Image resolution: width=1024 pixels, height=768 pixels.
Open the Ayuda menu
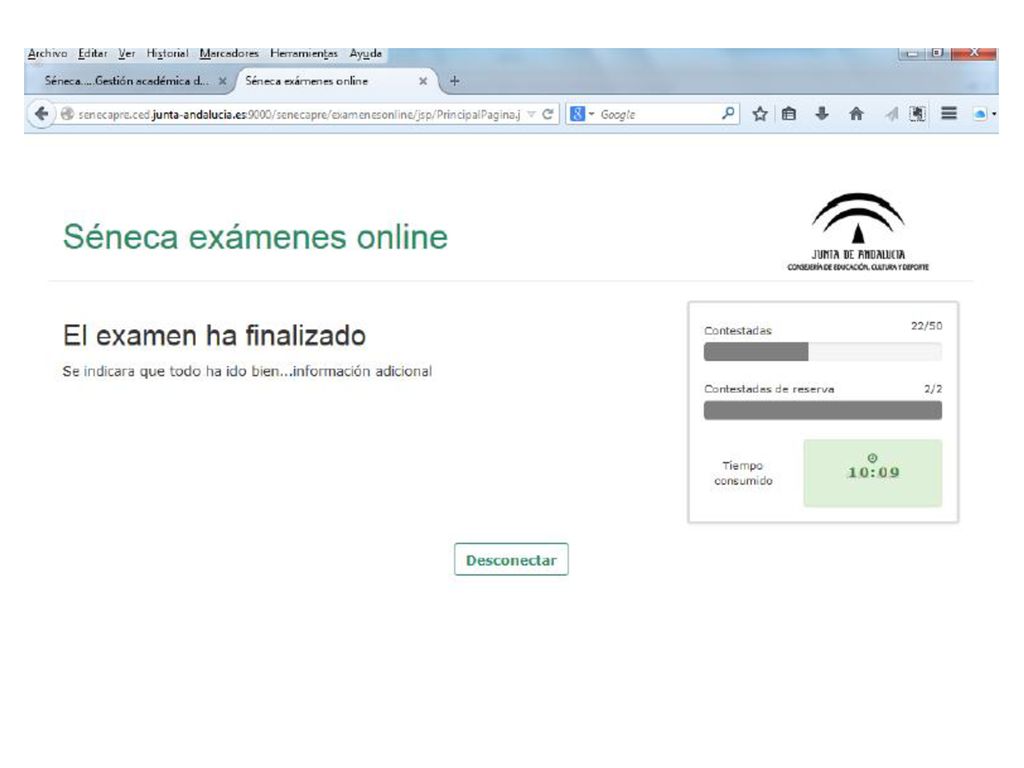click(x=366, y=54)
